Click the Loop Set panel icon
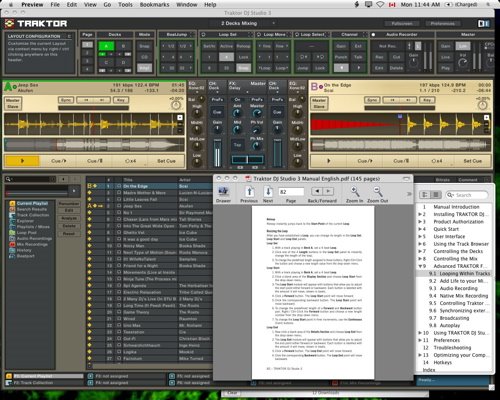 (x=203, y=35)
